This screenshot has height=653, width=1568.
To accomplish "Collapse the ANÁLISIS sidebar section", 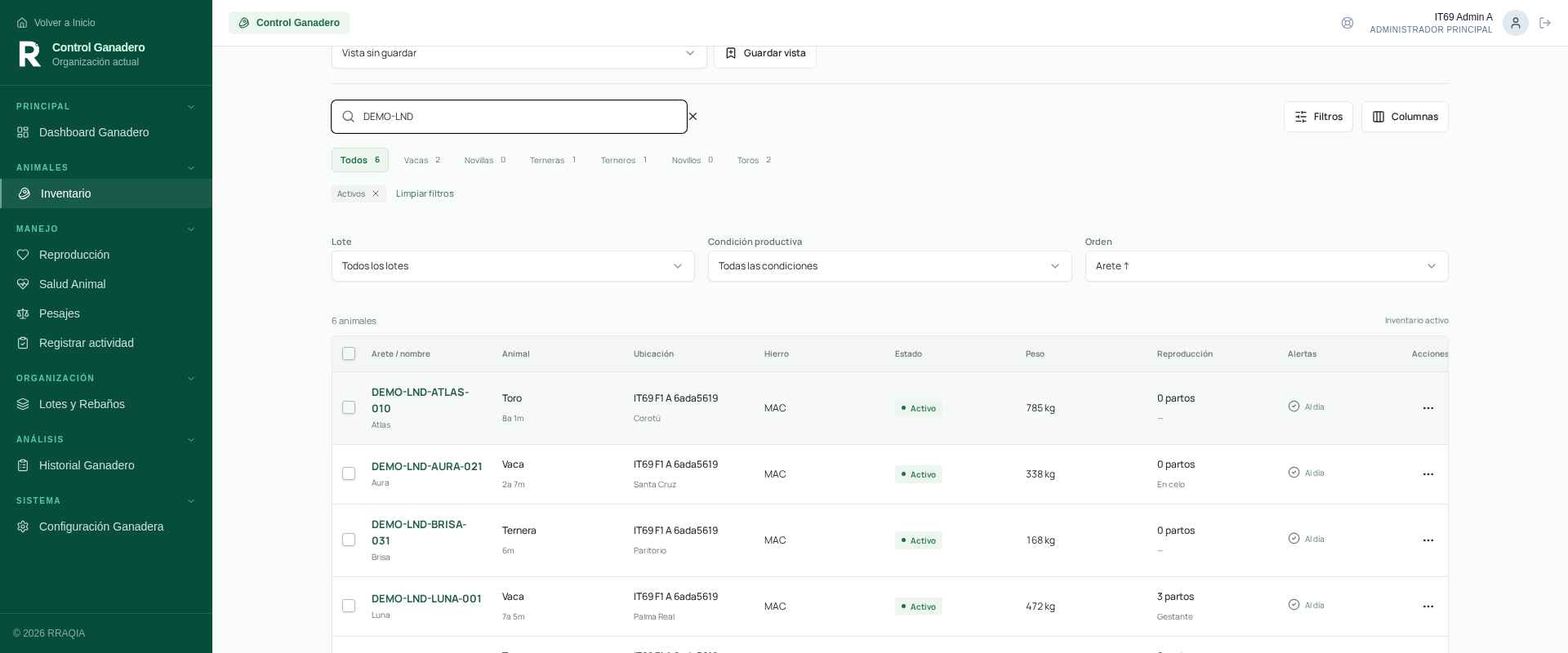I will pos(191,440).
